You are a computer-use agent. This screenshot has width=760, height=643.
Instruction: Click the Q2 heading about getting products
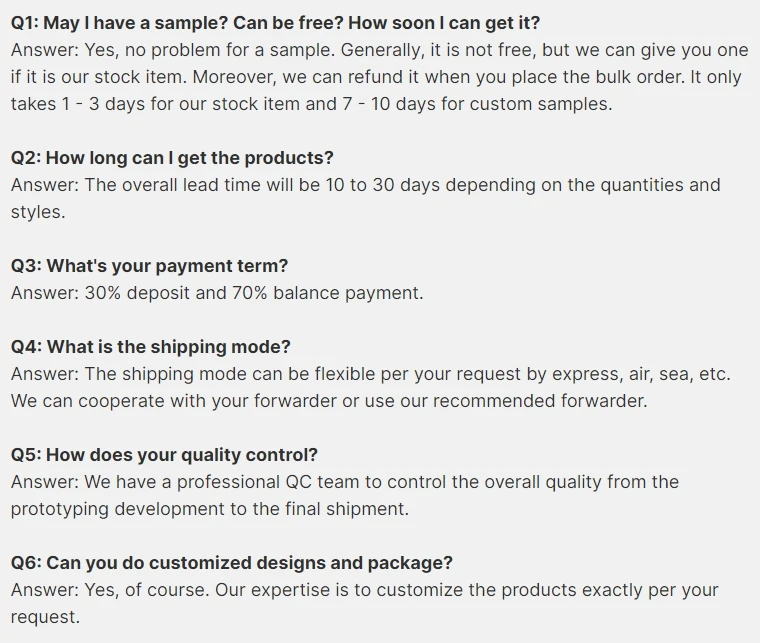tap(172, 157)
